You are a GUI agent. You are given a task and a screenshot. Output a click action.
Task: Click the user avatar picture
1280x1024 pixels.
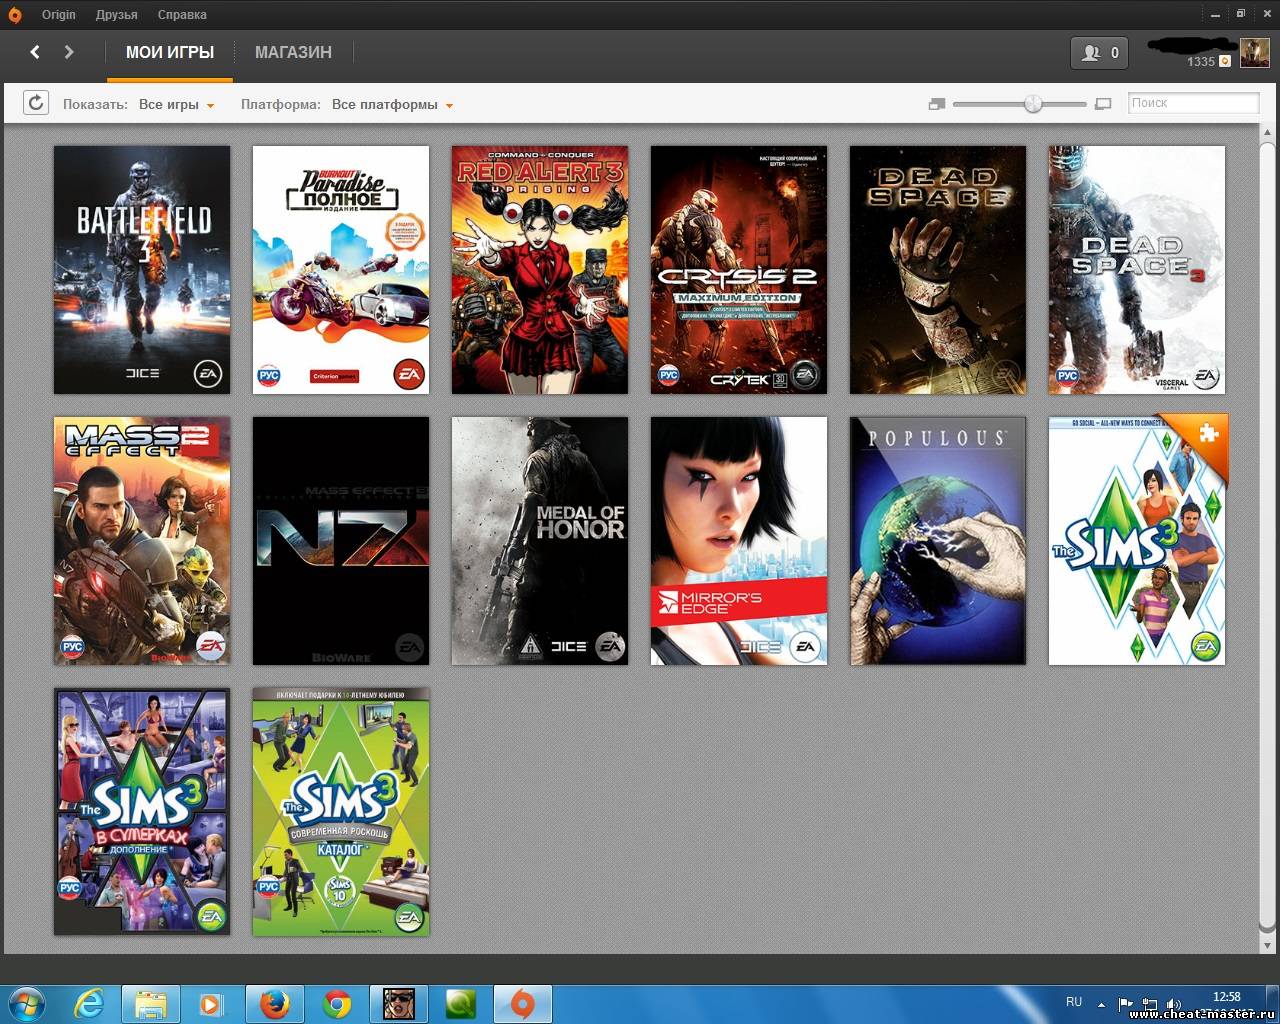(x=1254, y=53)
